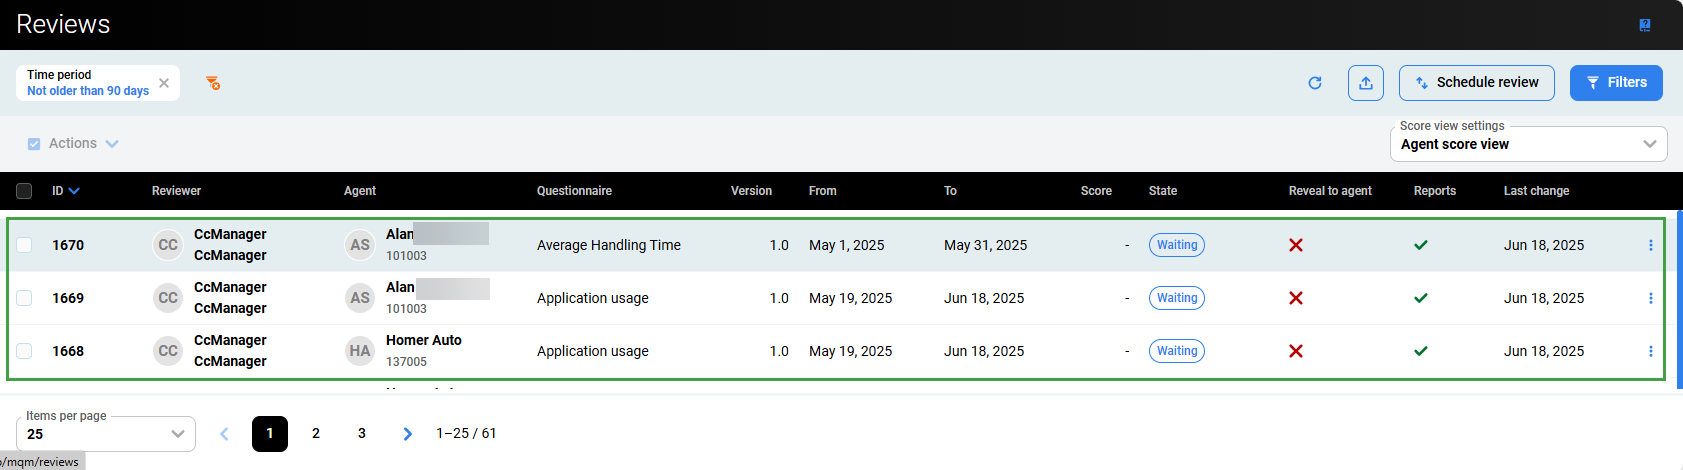Clear all filters using orange funnel icon
The image size is (1683, 470).
click(213, 83)
